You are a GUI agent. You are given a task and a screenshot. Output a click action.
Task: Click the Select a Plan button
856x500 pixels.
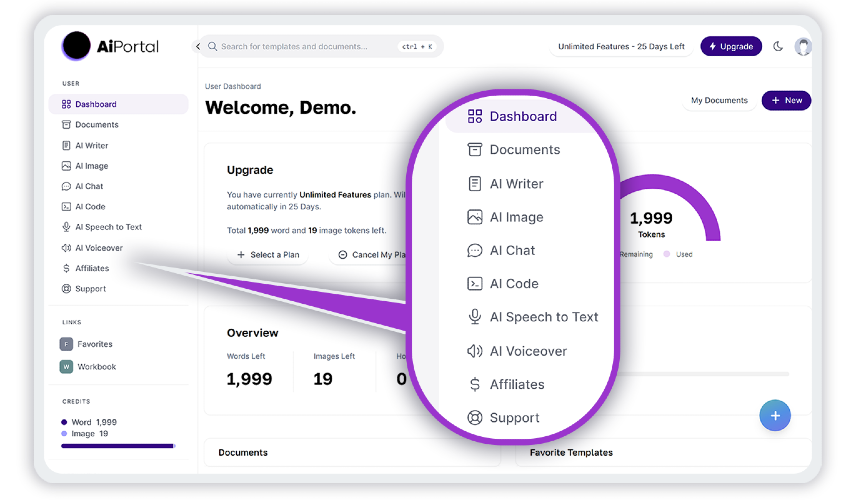268,255
